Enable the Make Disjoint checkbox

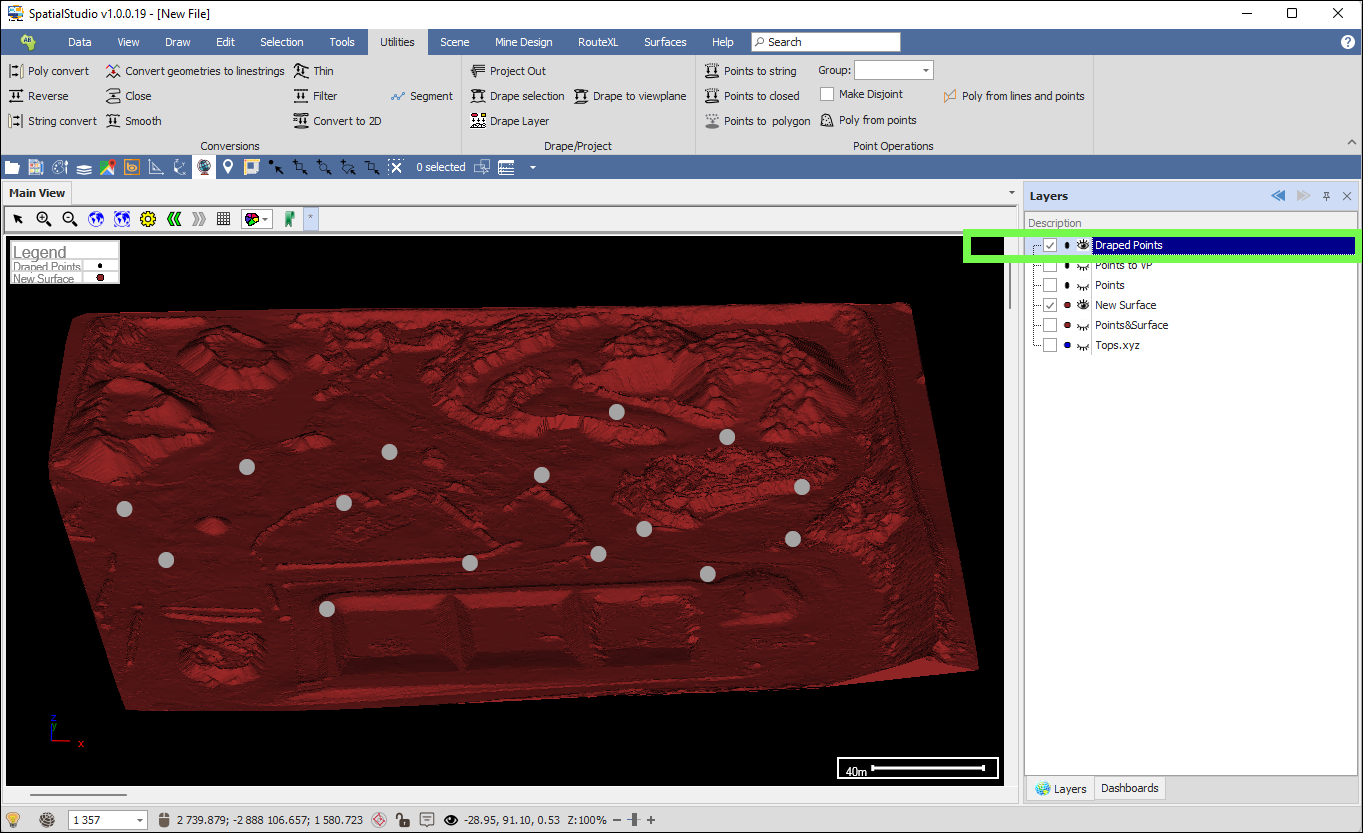[827, 94]
